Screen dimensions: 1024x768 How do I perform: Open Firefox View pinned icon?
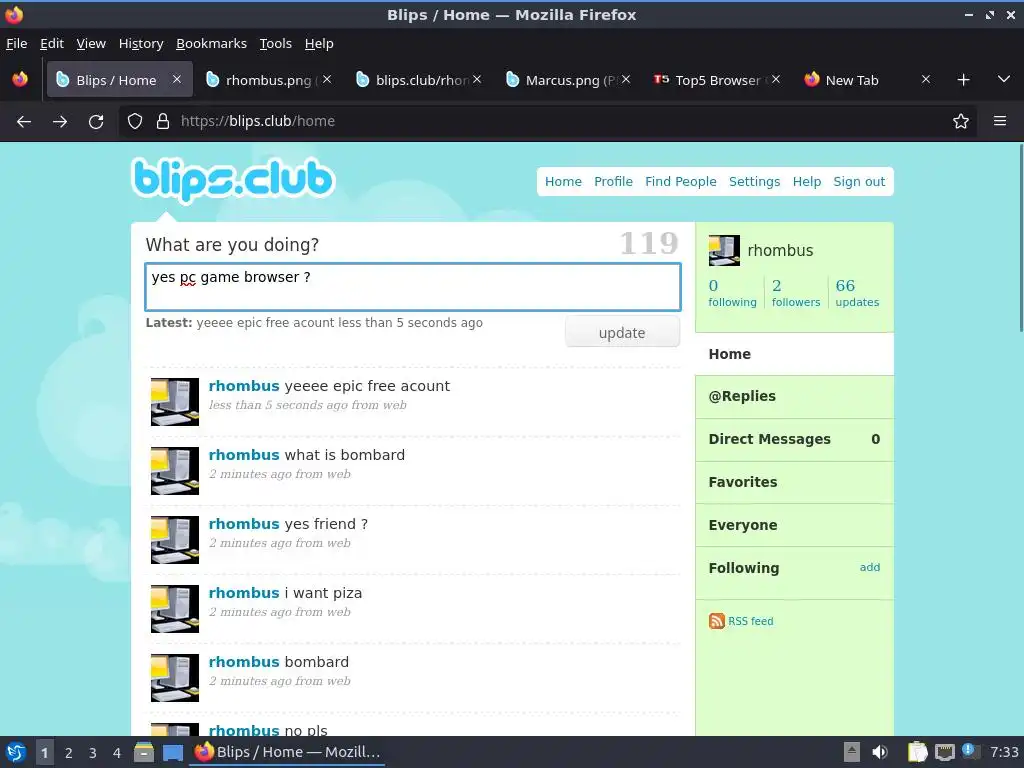click(20, 80)
